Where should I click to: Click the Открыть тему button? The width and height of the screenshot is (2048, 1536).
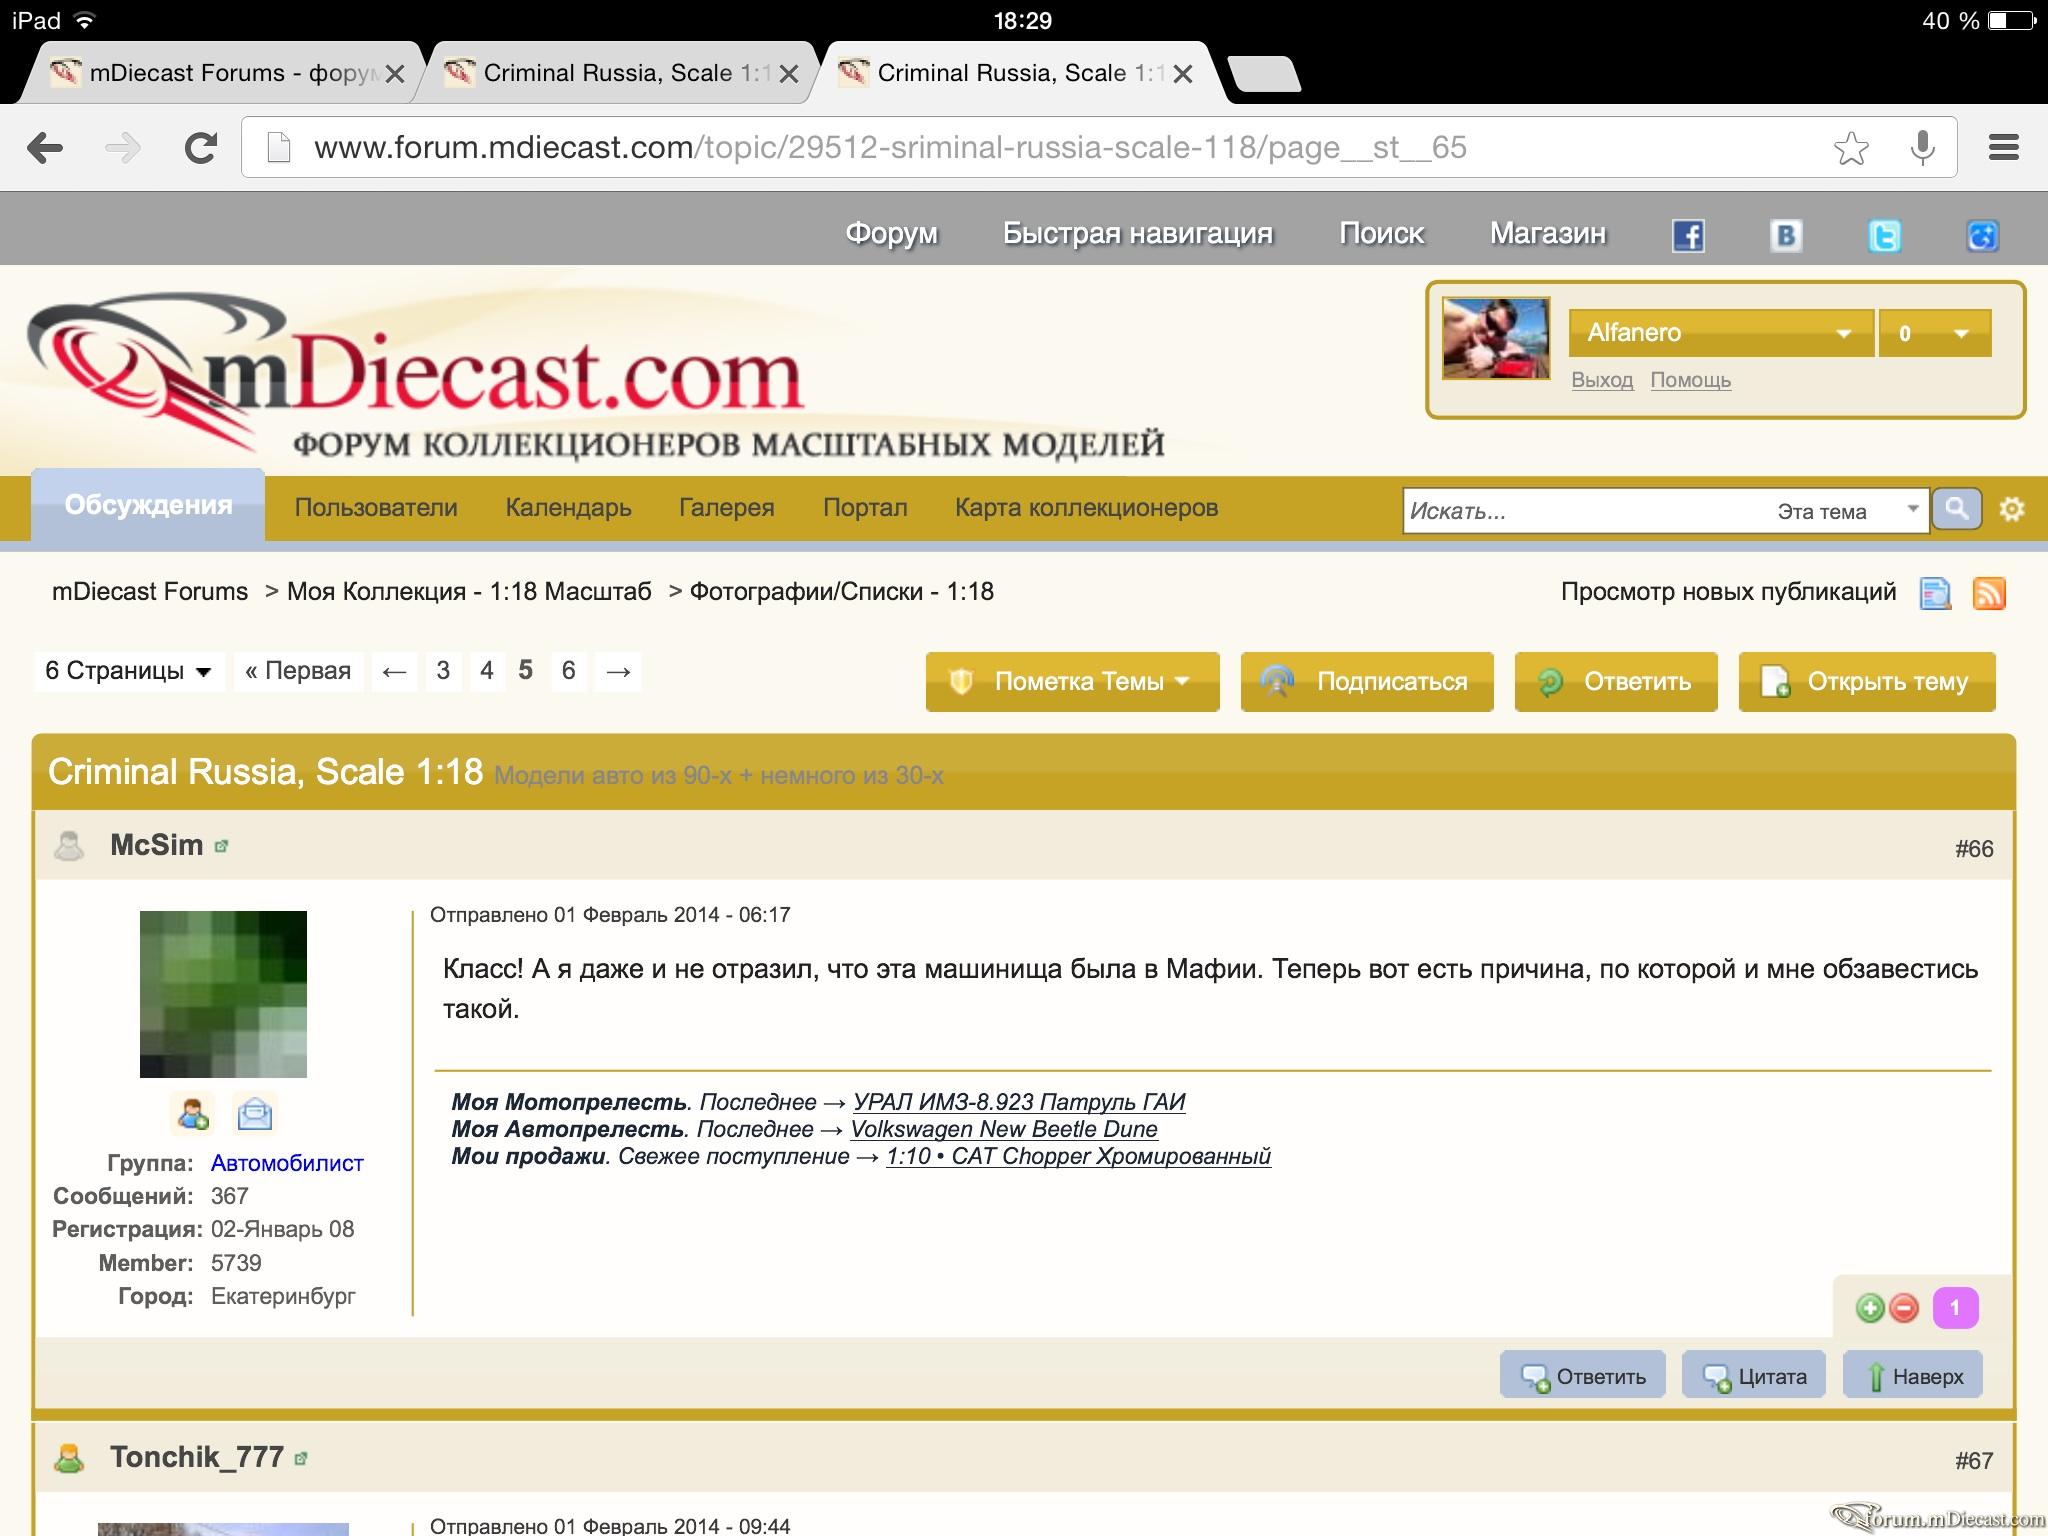1867,682
